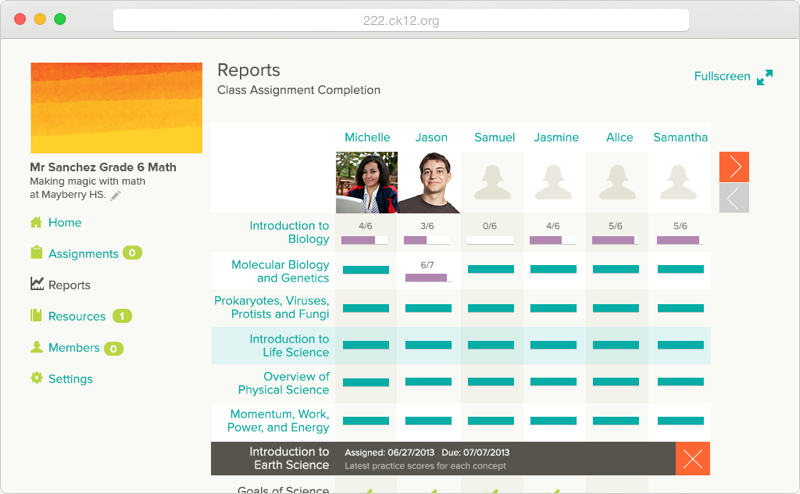Click Jason's 6/7 Molecular Biology progress bar
Screen dimensions: 800x494
pos(428,278)
